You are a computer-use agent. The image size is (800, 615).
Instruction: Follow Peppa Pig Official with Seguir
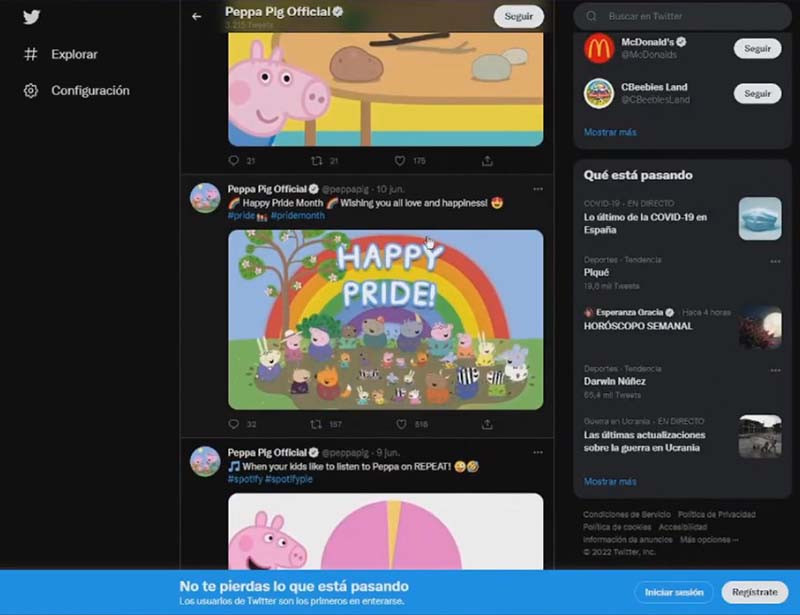pos(518,16)
